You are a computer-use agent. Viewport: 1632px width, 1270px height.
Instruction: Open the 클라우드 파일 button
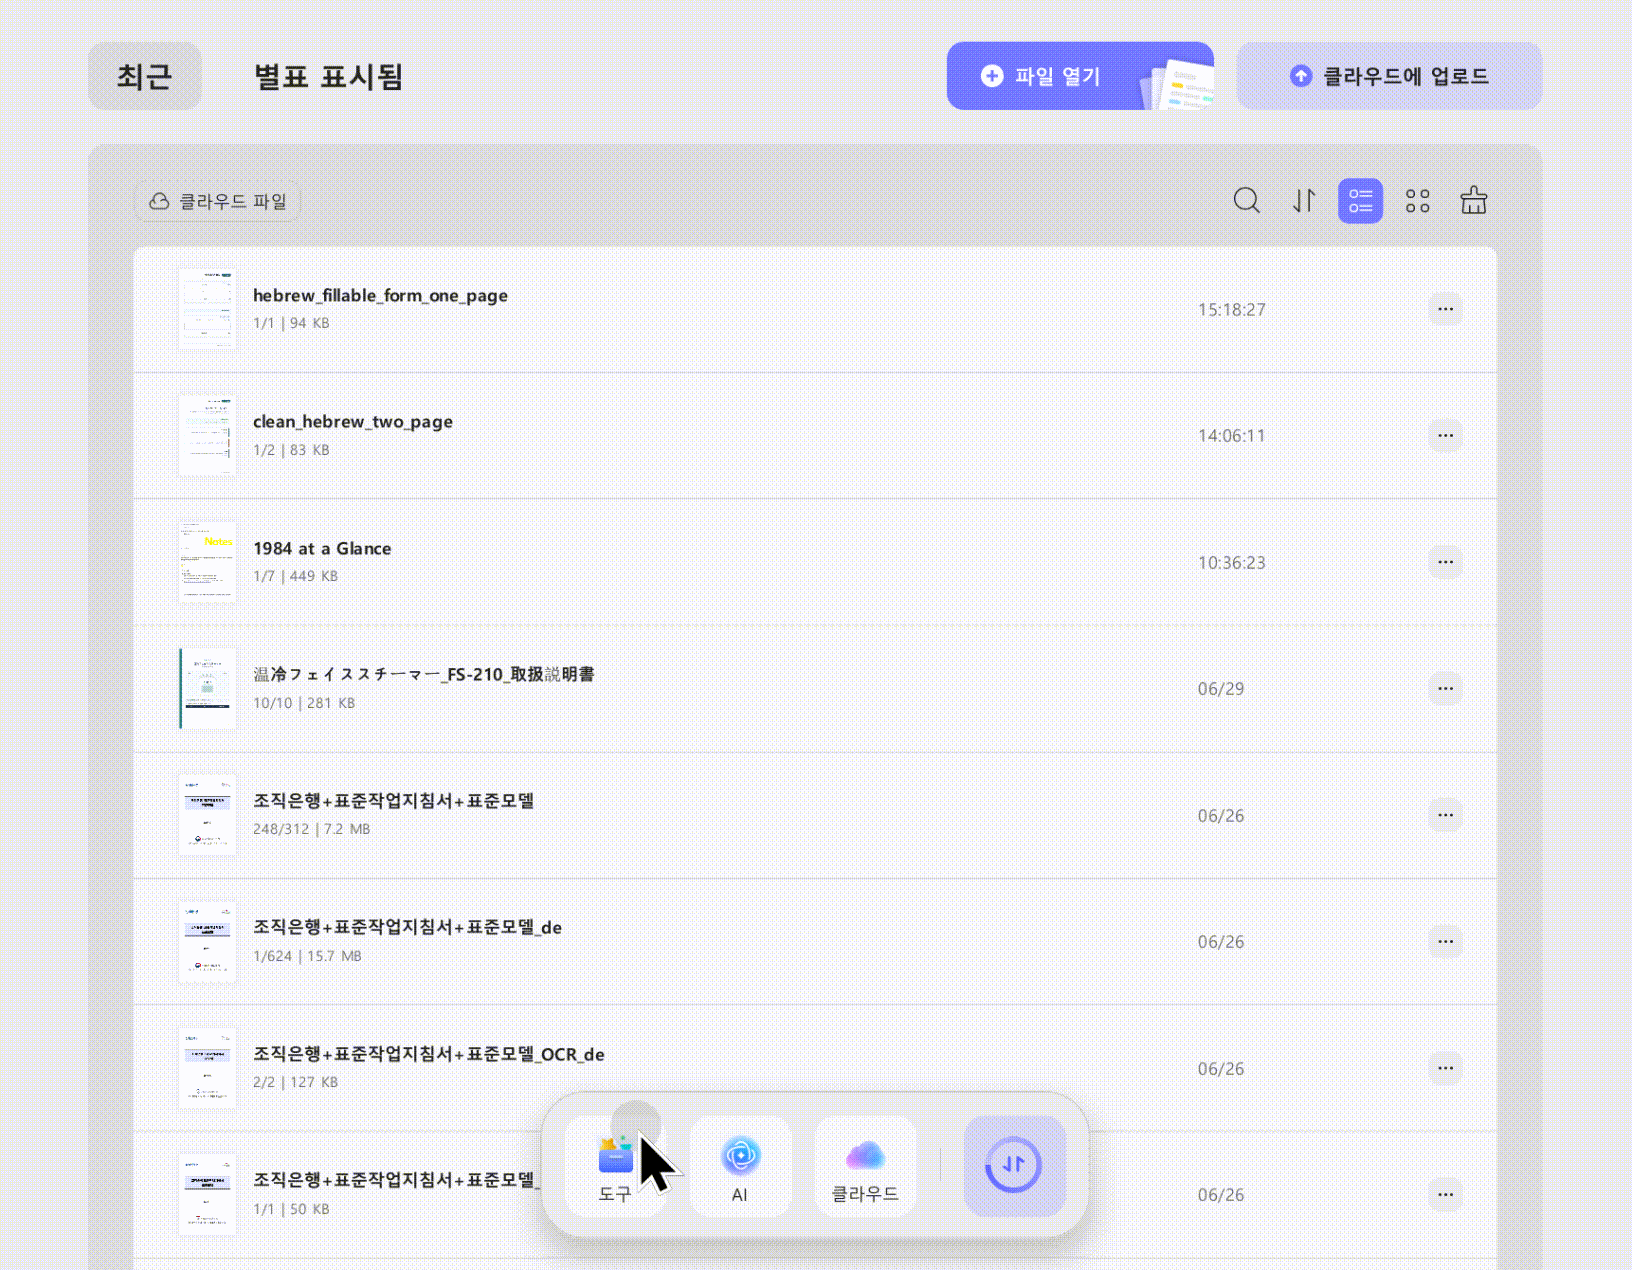[218, 202]
